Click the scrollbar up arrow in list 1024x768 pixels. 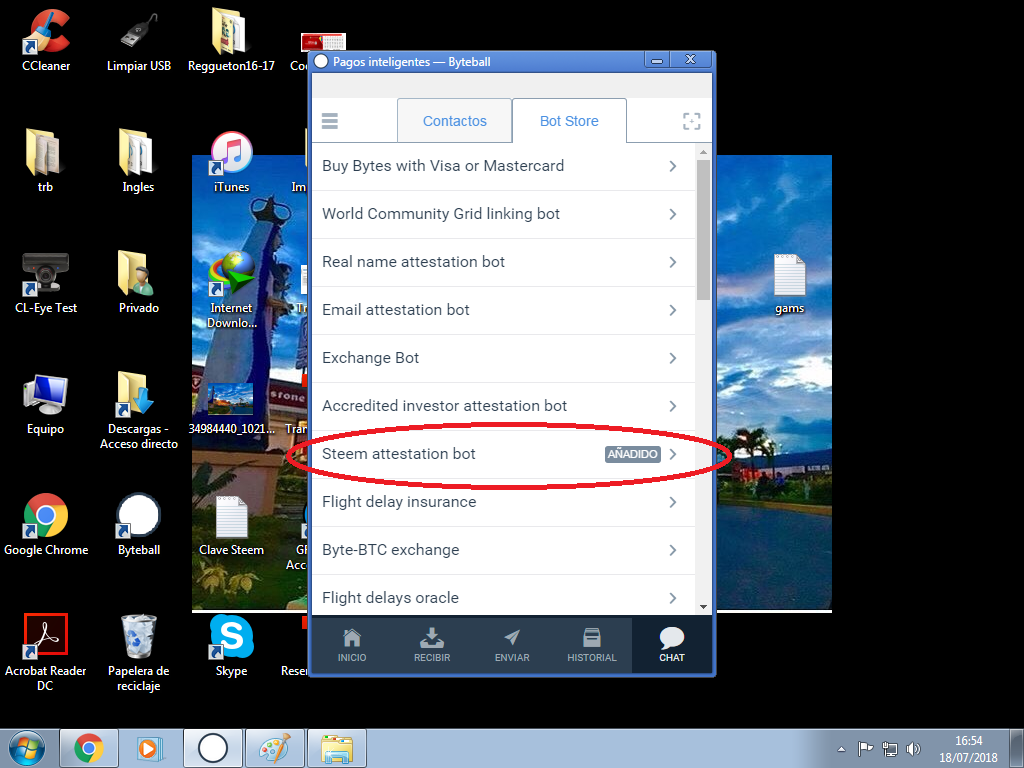[703, 152]
